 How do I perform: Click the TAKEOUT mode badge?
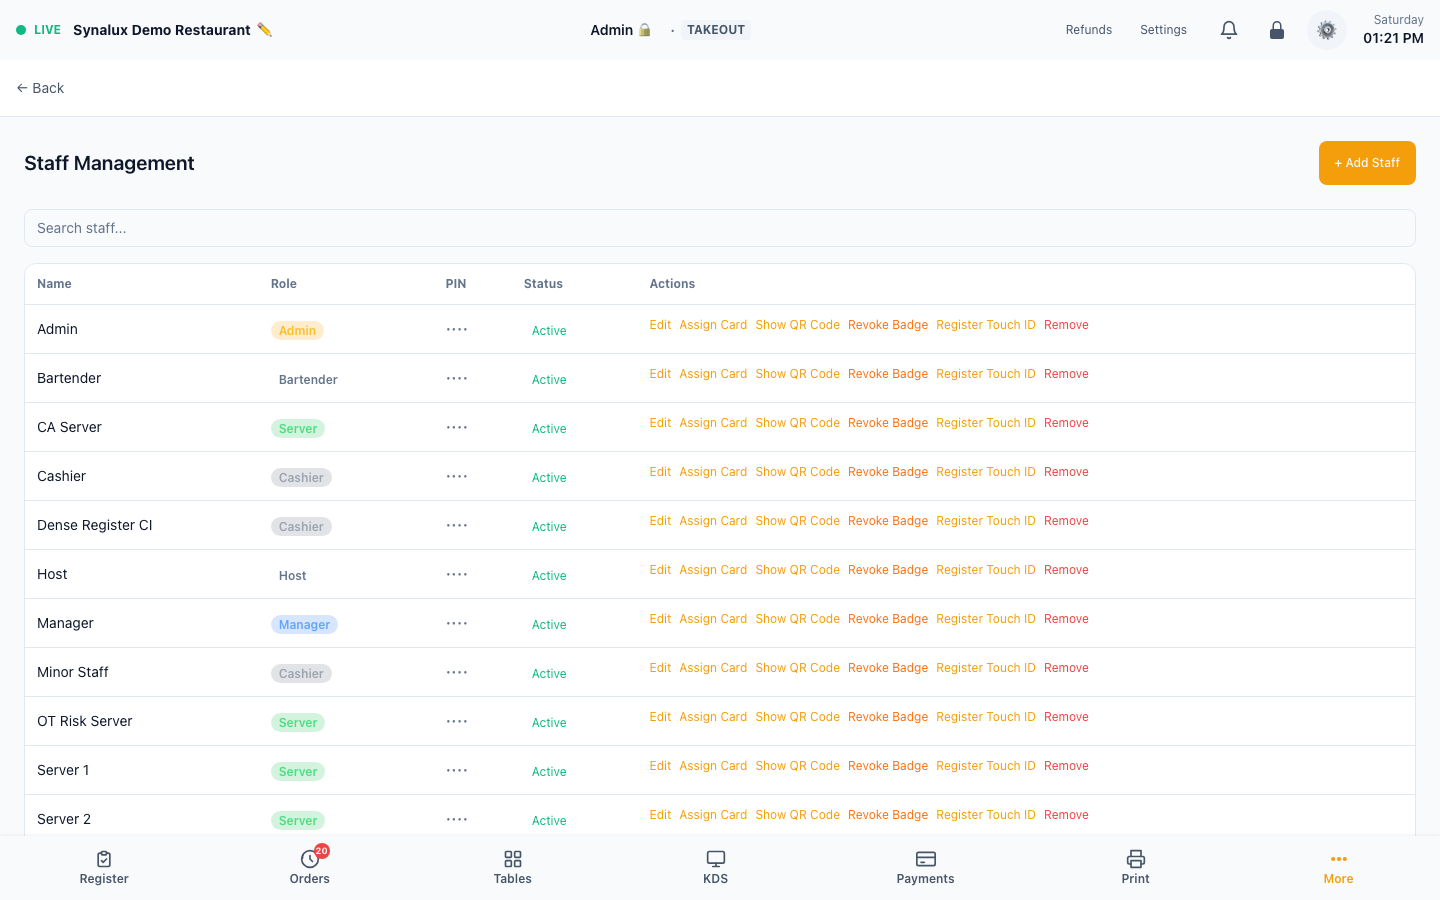coord(716,30)
